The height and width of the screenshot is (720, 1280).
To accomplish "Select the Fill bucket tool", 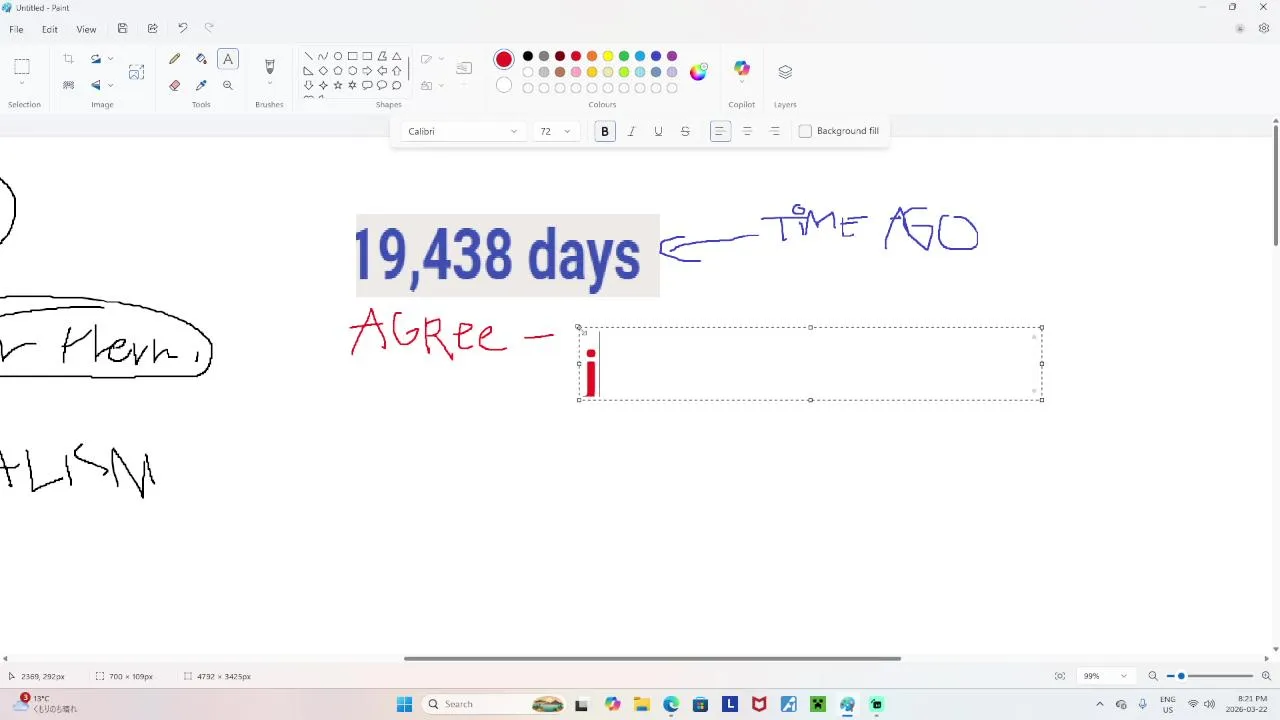I will pos(201,60).
